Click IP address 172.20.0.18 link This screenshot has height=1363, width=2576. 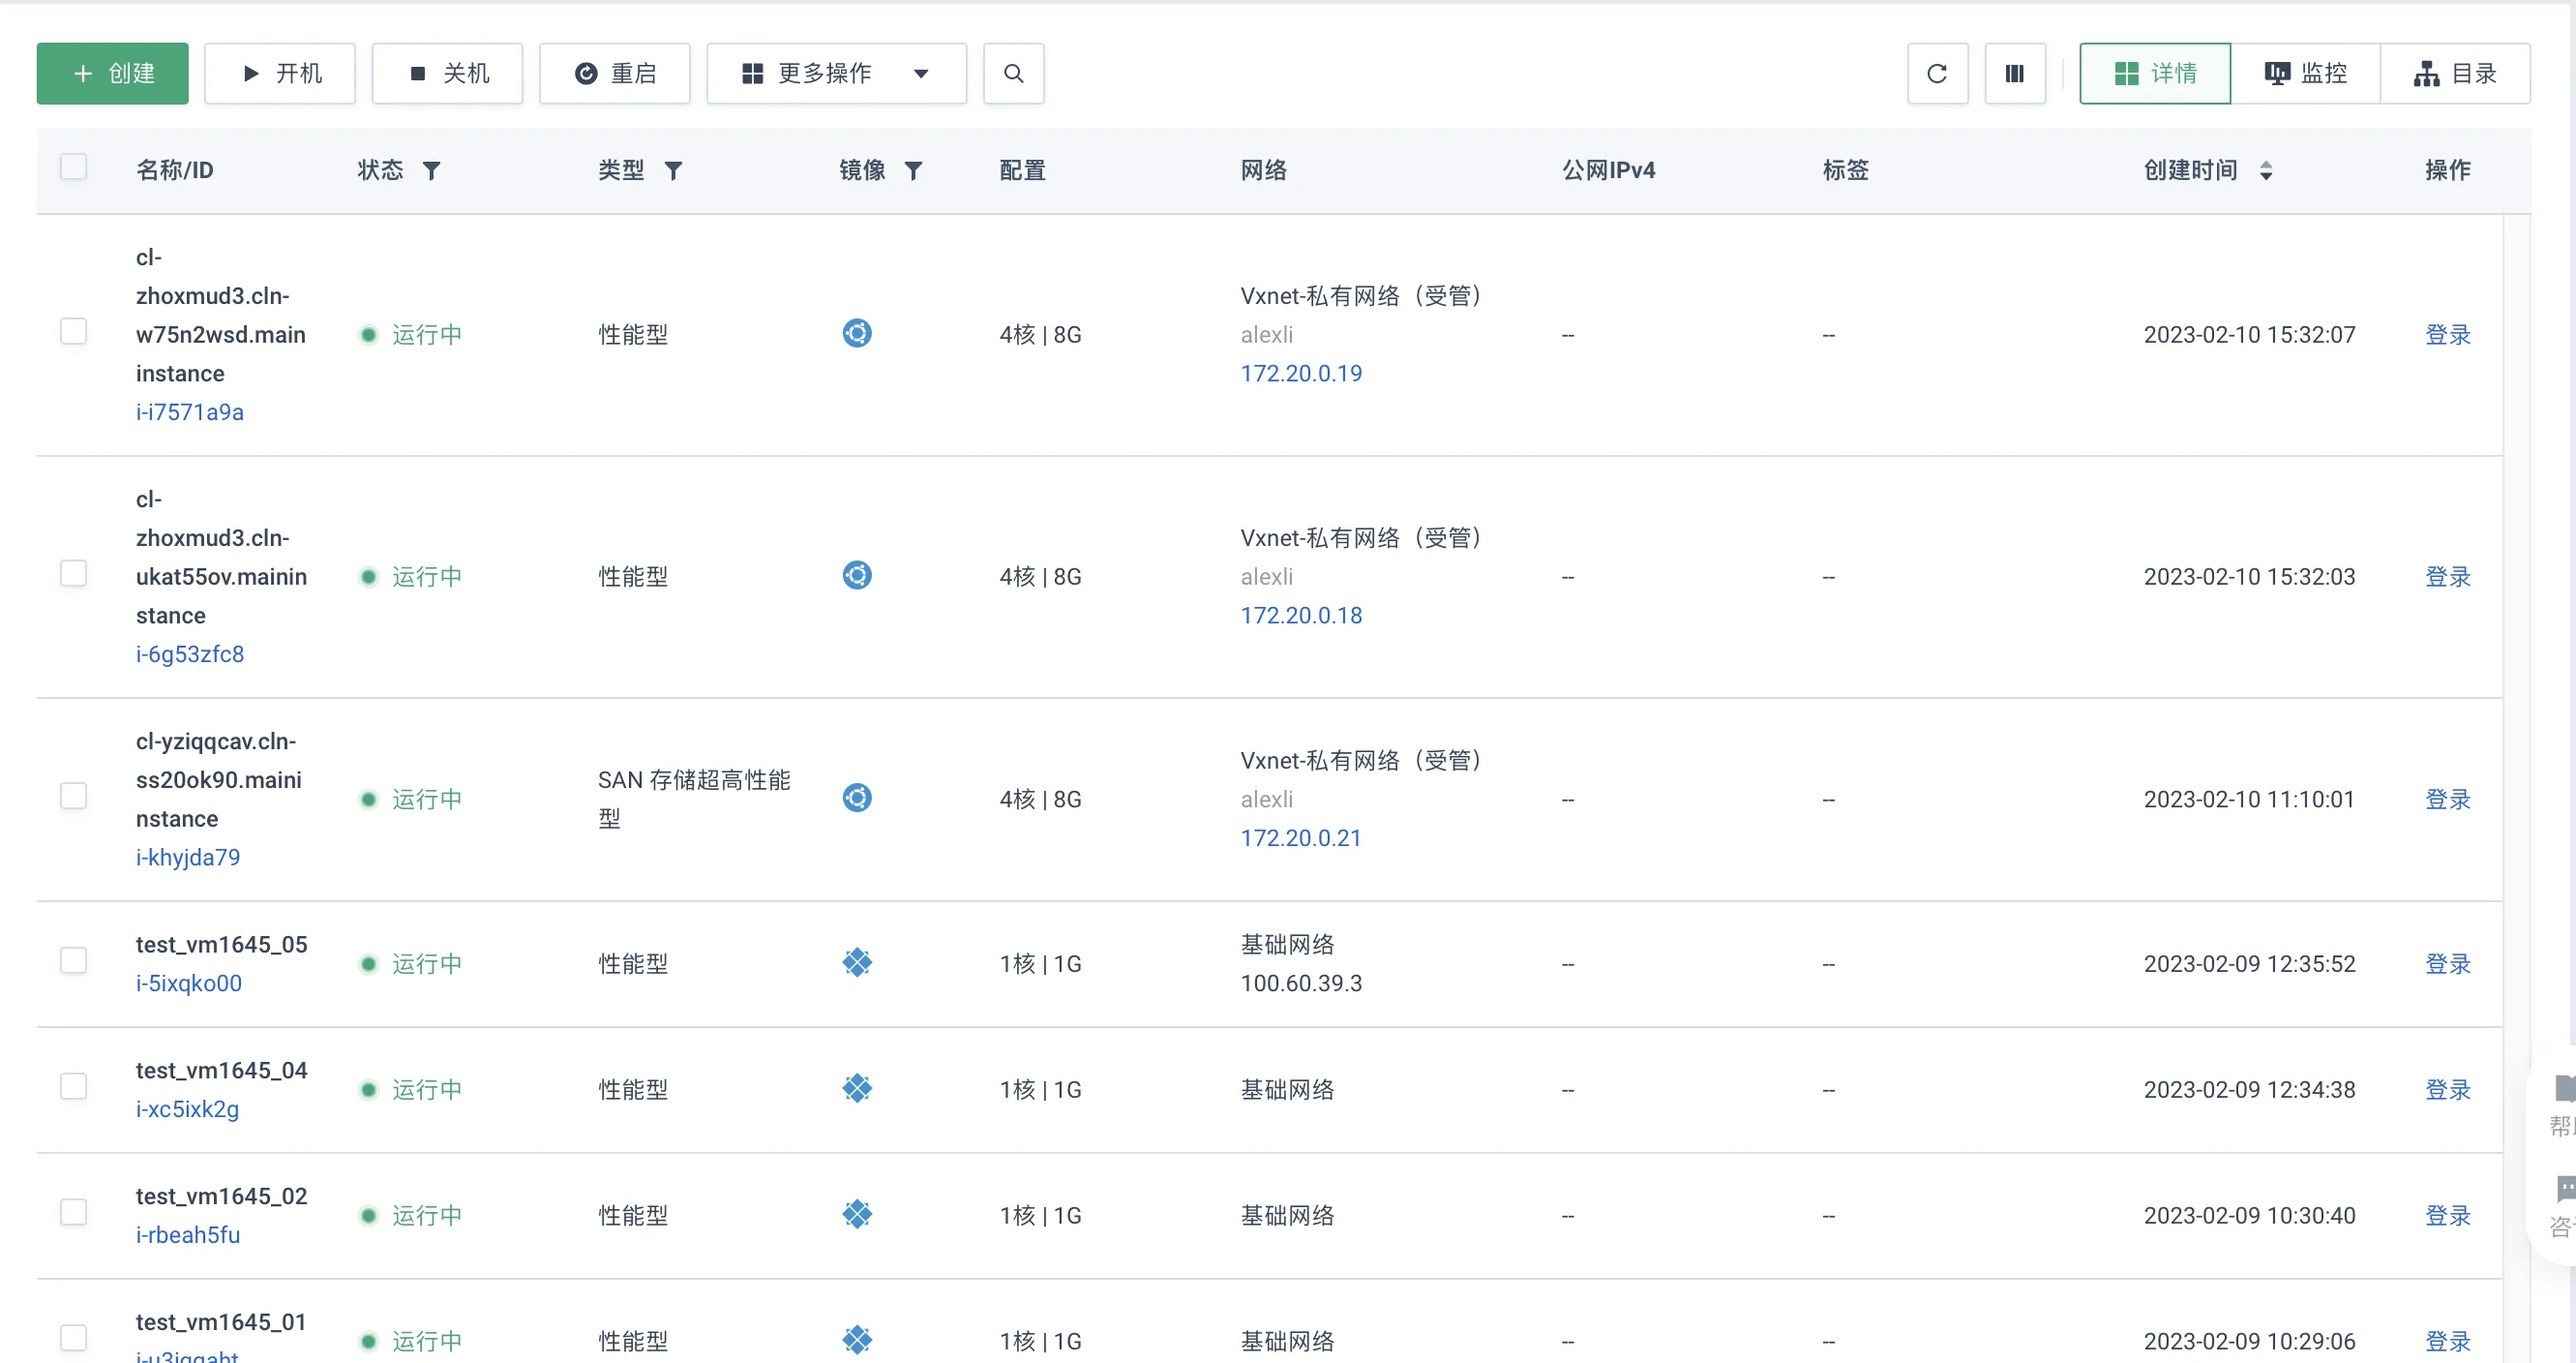tap(1301, 614)
